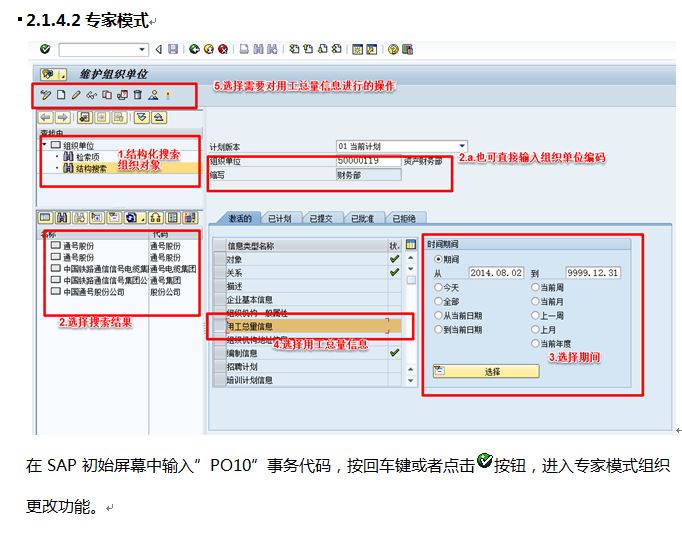
Task: Select the 用工总量信息 infotype row
Action: point(307,326)
